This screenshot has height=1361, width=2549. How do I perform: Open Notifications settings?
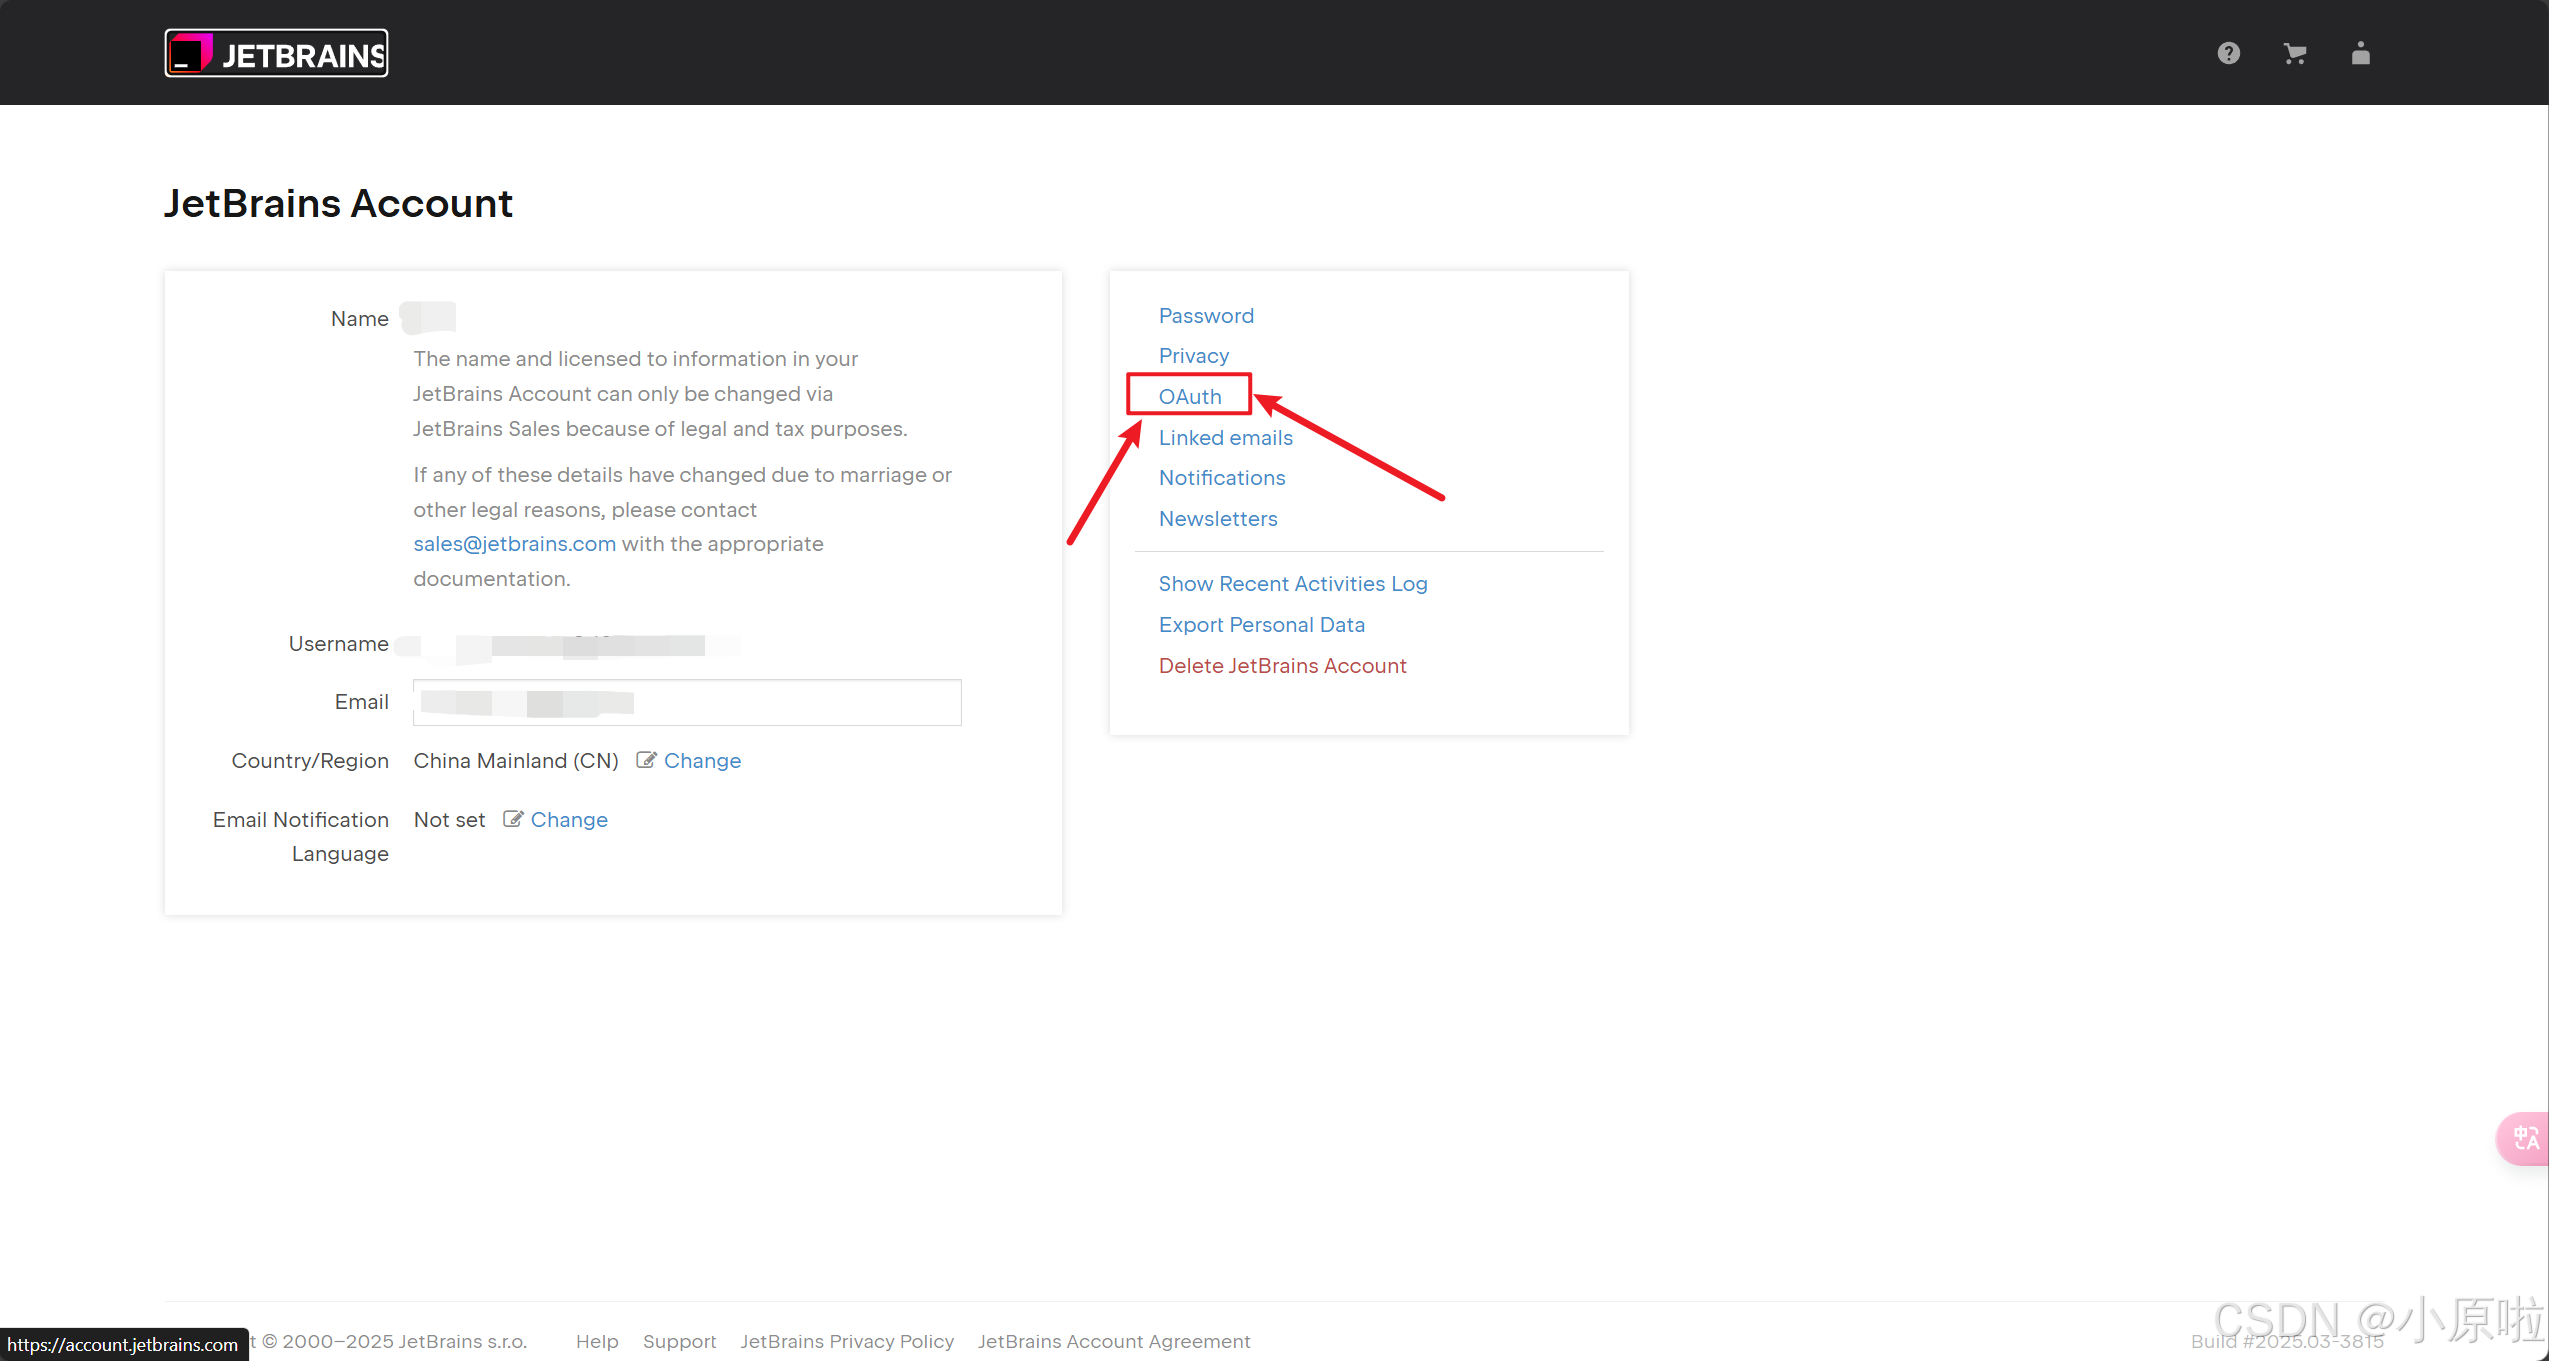click(1222, 478)
